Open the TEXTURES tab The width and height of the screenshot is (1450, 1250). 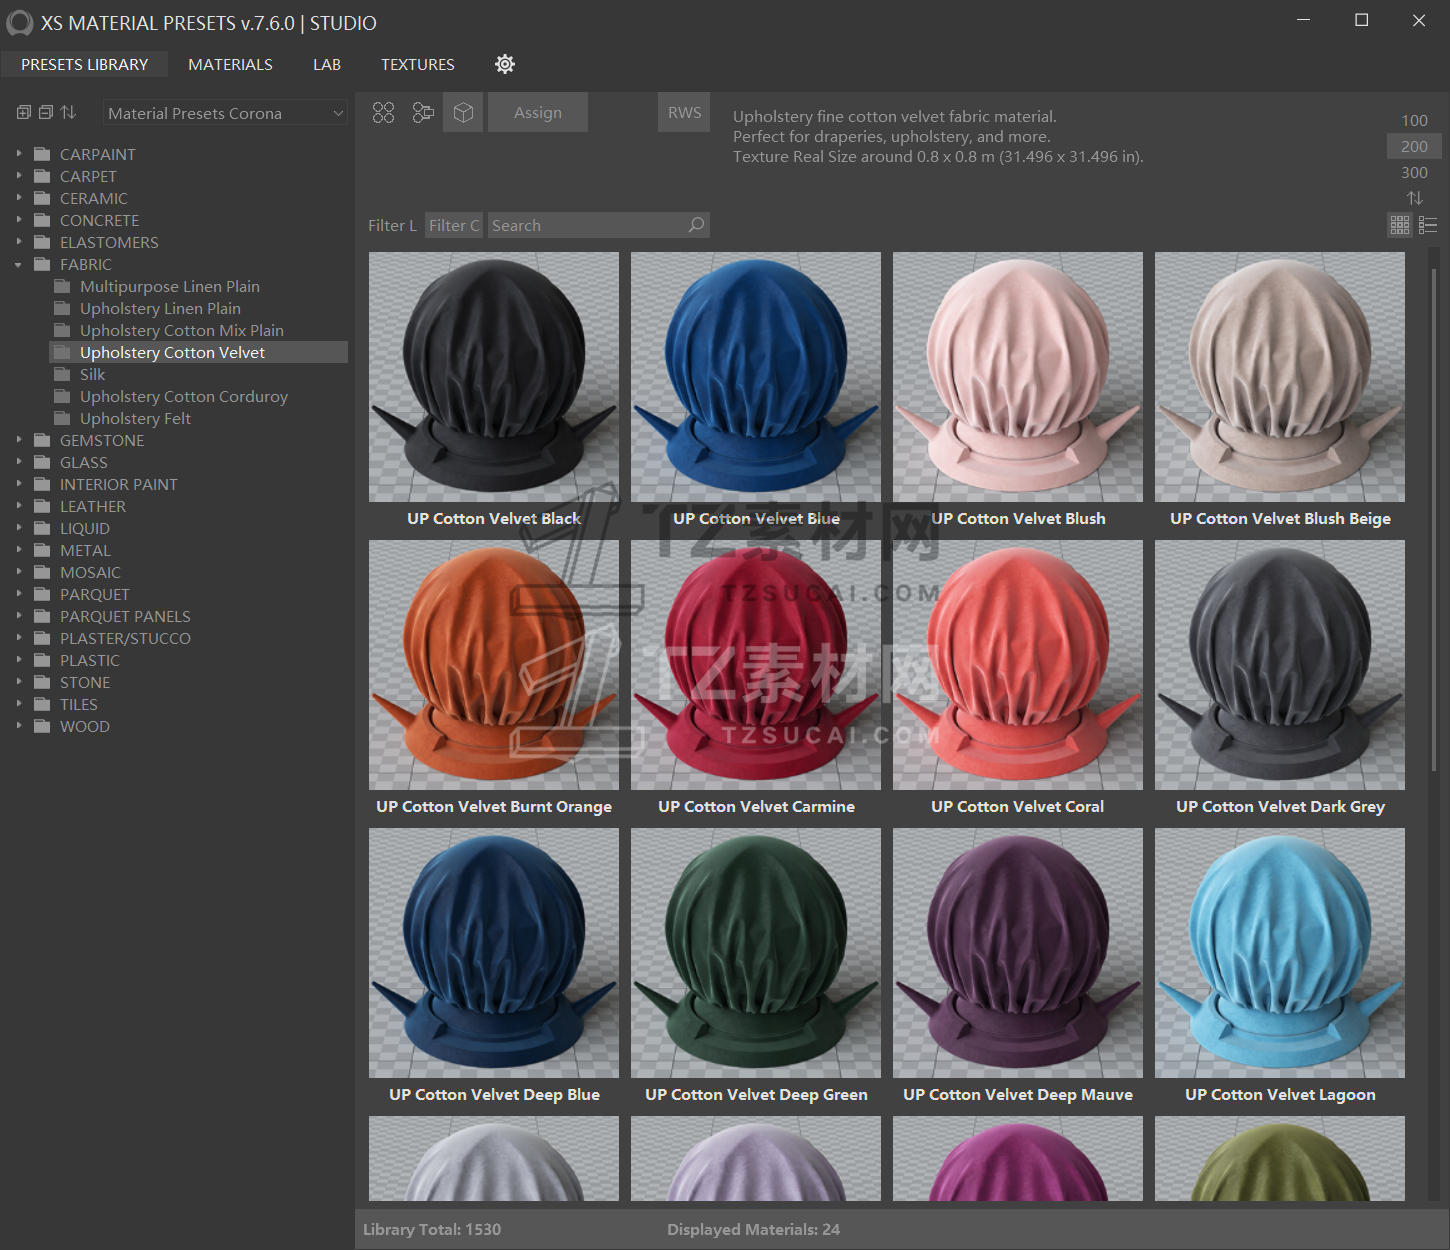417,64
